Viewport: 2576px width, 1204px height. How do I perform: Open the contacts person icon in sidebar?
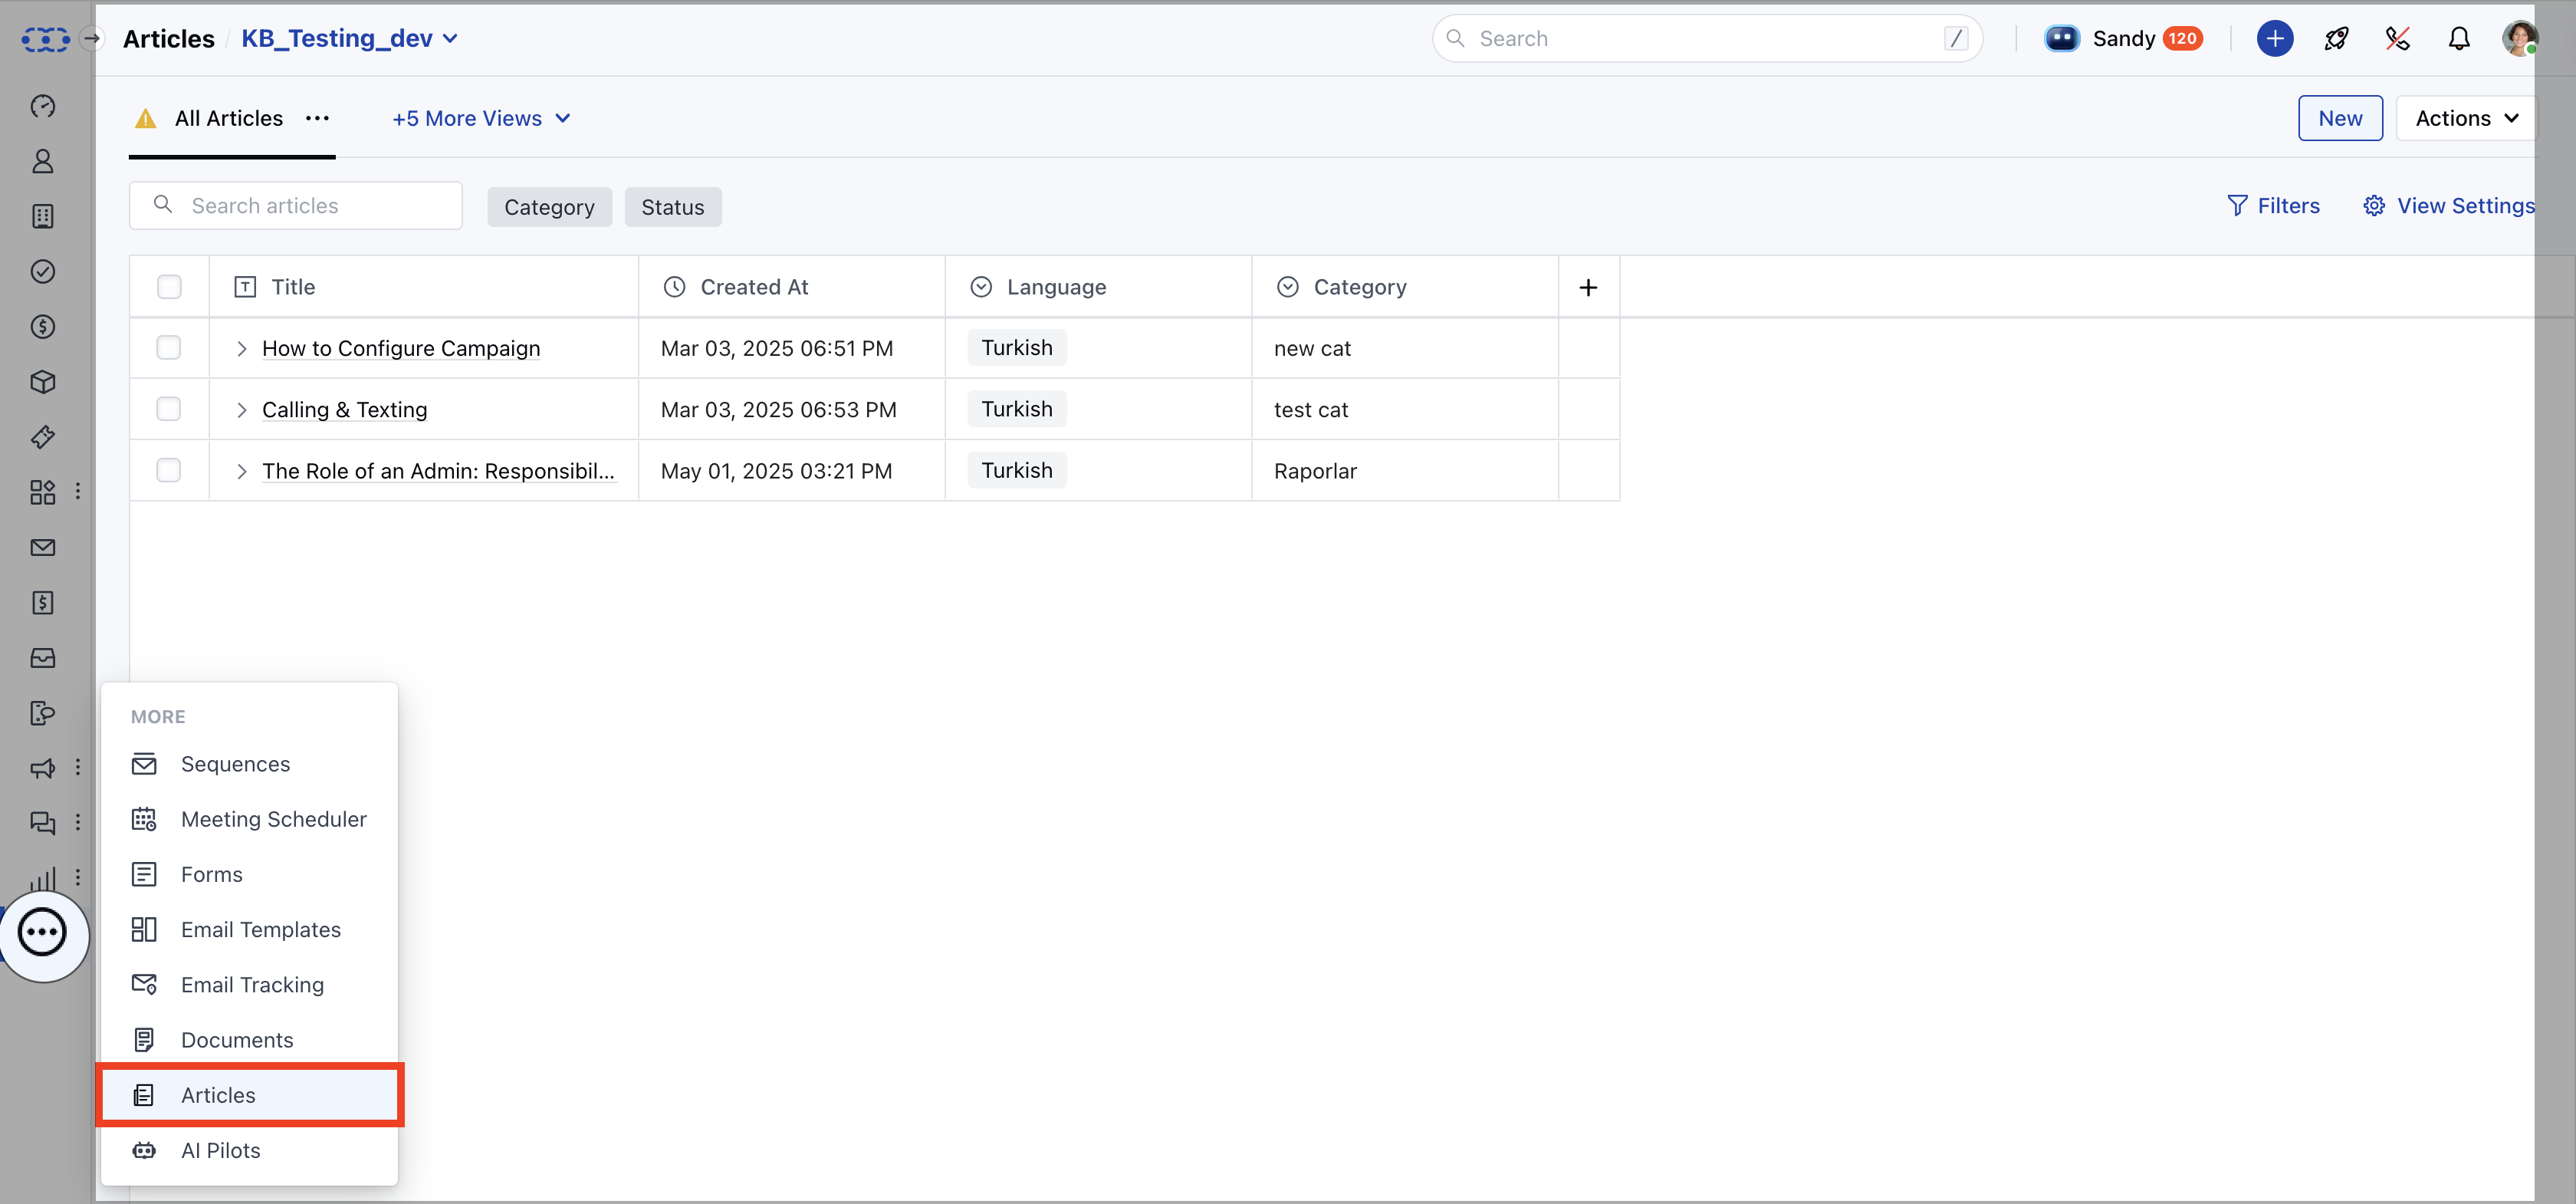pos(42,161)
